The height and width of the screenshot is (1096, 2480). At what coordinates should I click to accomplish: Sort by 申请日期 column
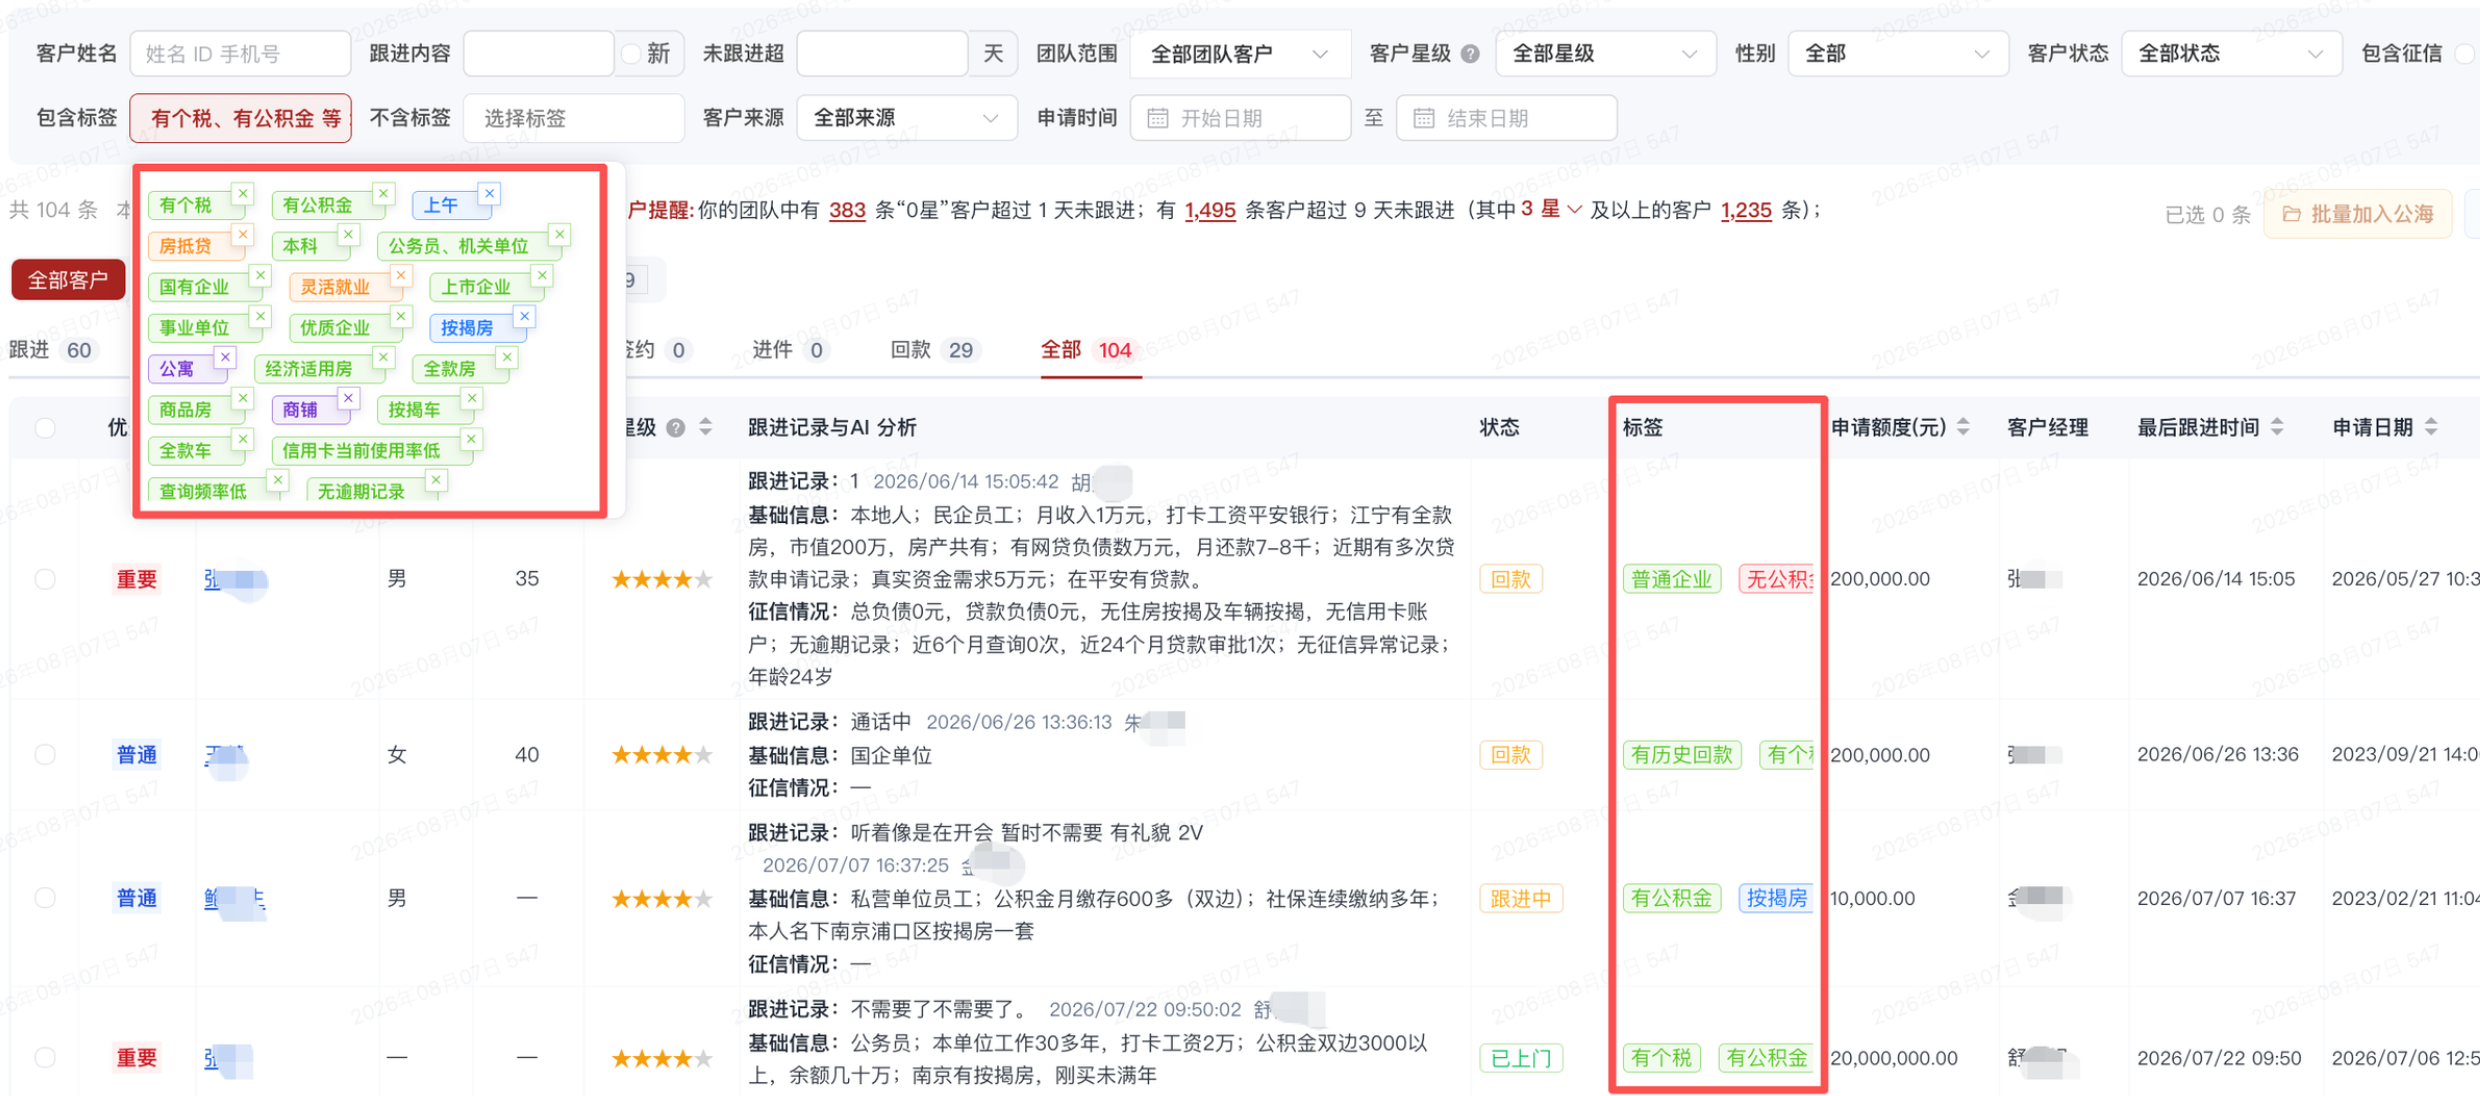2431,427
